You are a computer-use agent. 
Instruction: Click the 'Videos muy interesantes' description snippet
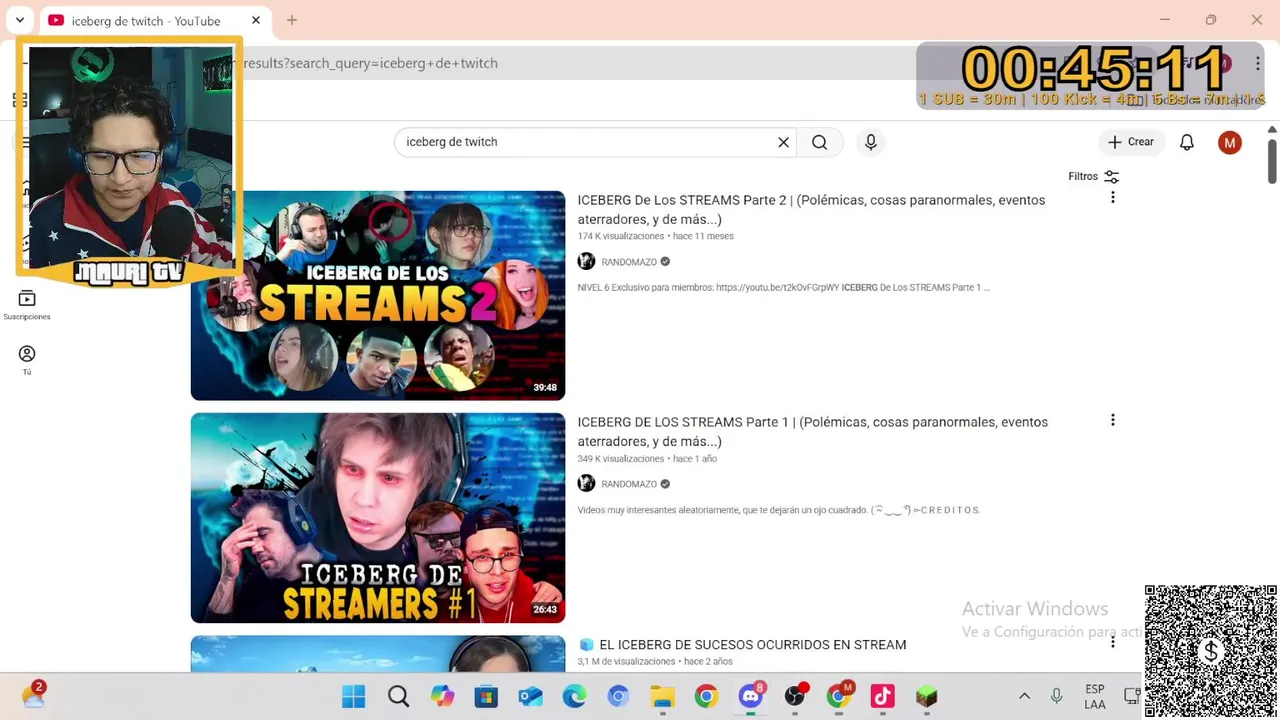coord(778,510)
